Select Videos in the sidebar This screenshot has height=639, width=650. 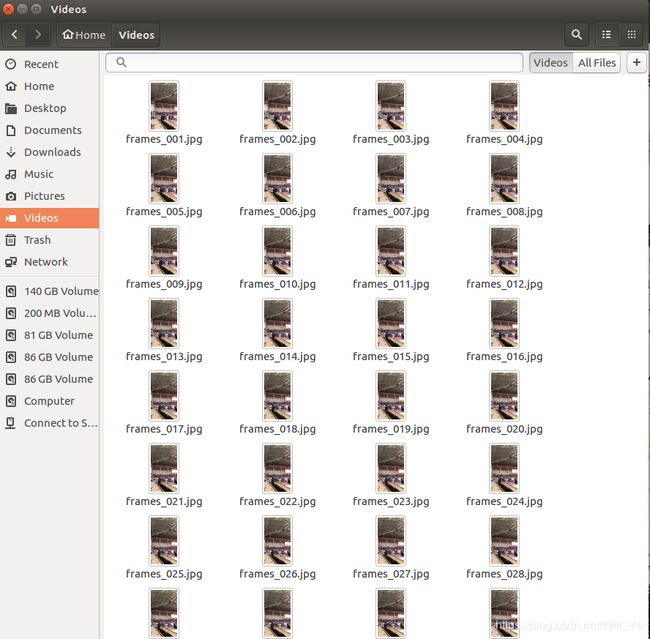(x=50, y=218)
